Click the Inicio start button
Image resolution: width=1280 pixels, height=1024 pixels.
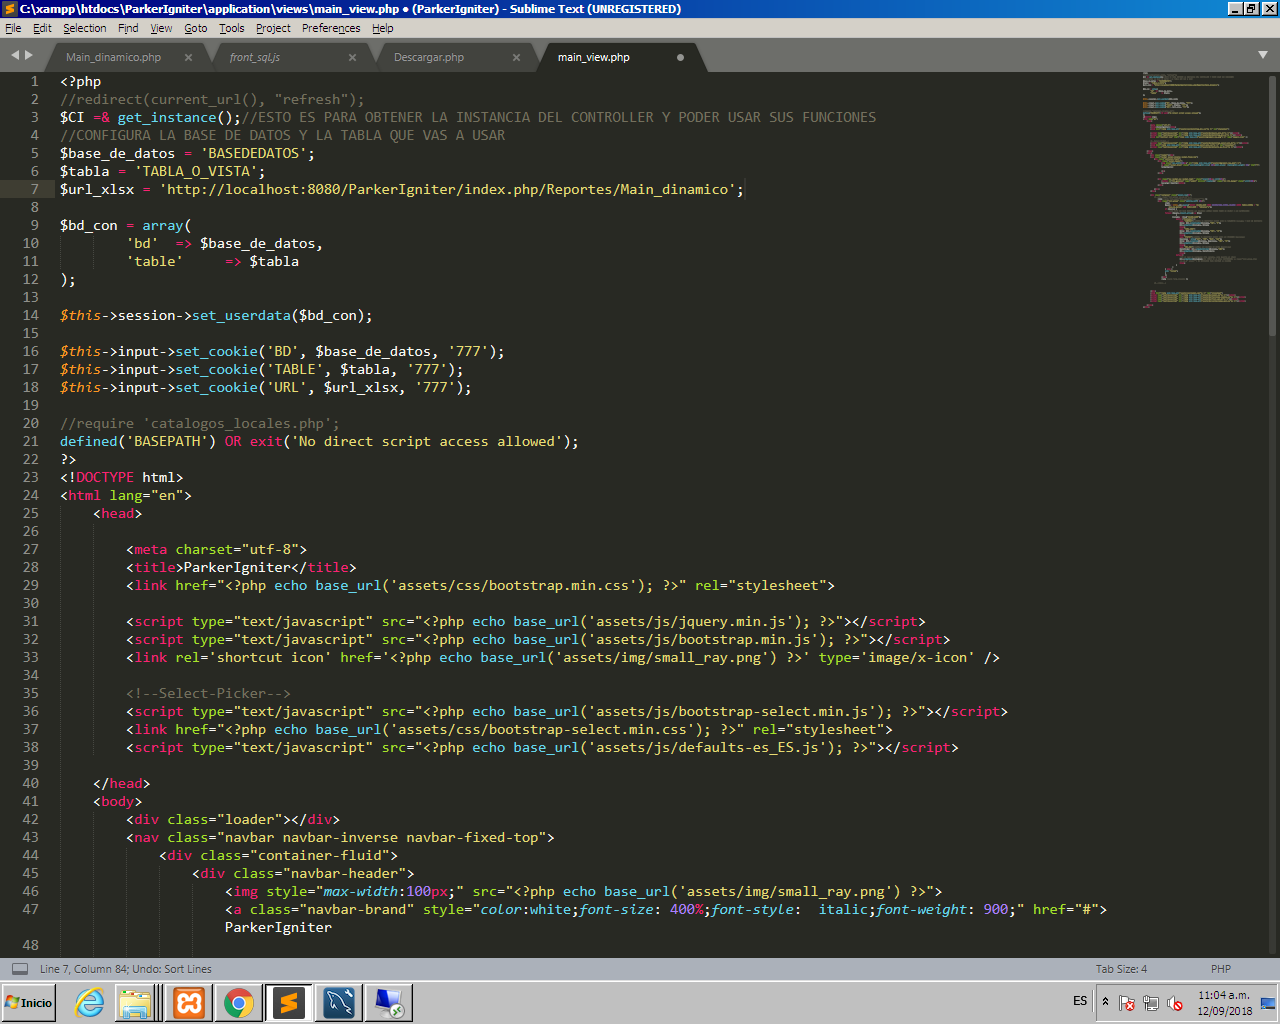(x=29, y=1002)
